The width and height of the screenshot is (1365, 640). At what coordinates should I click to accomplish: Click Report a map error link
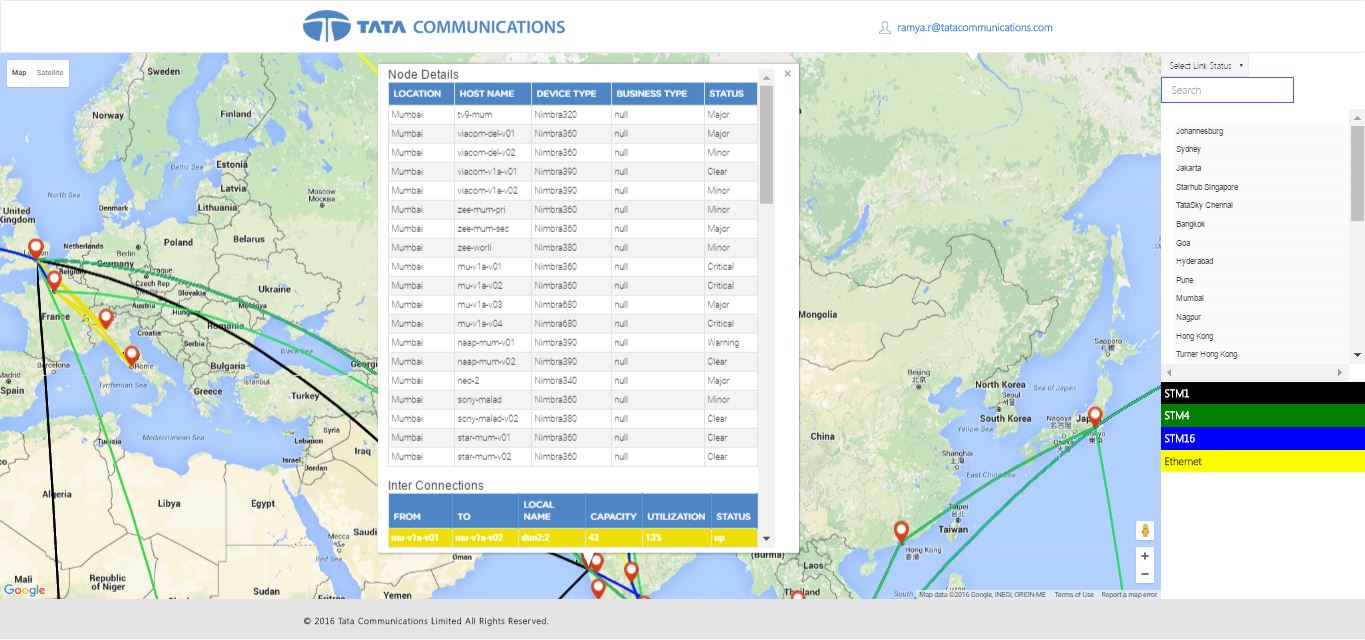click(1129, 595)
